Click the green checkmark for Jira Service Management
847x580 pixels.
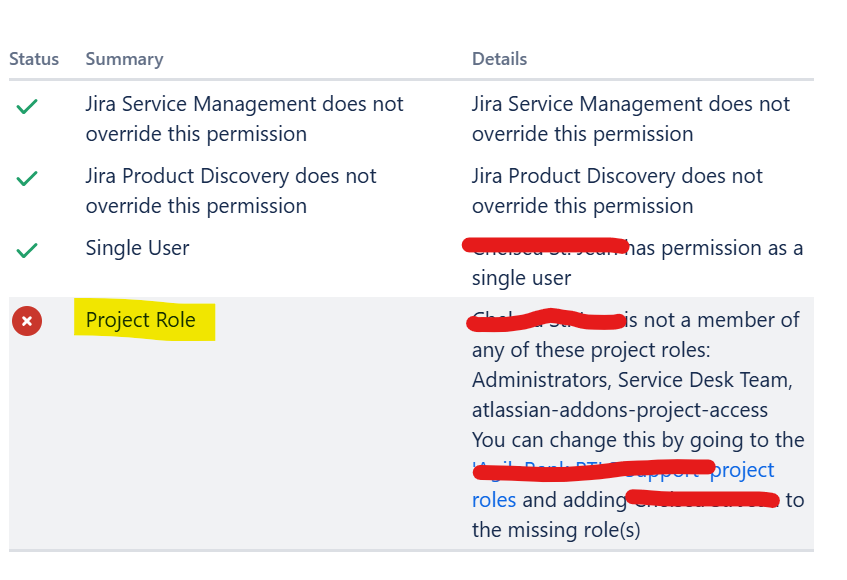(27, 106)
